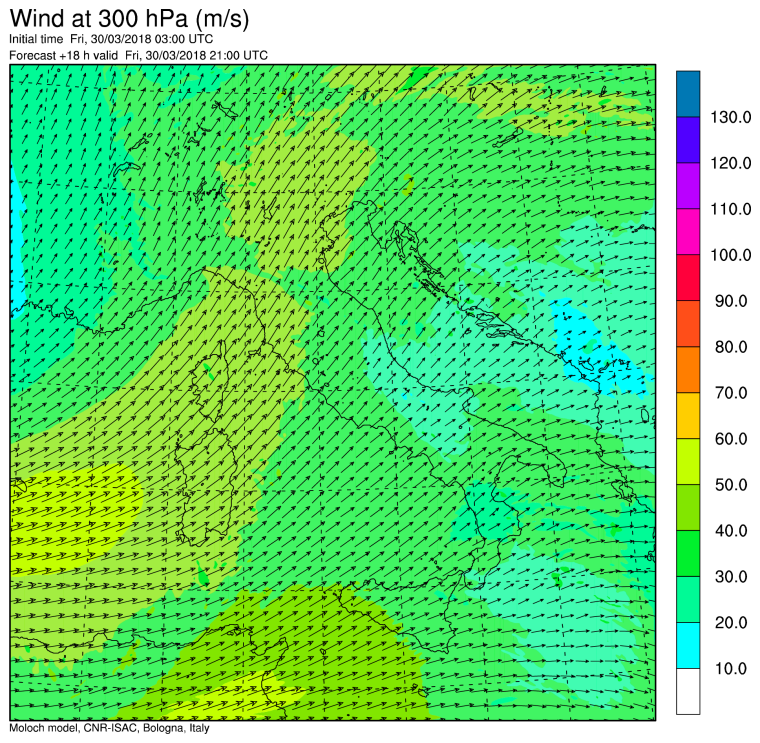Click the 100.0 colorbar label
Viewport: 760px width, 743px height.
(x=730, y=255)
